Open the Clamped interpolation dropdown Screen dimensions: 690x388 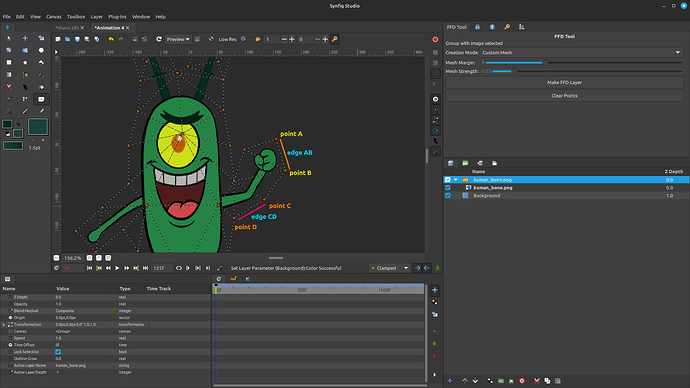tap(390, 268)
